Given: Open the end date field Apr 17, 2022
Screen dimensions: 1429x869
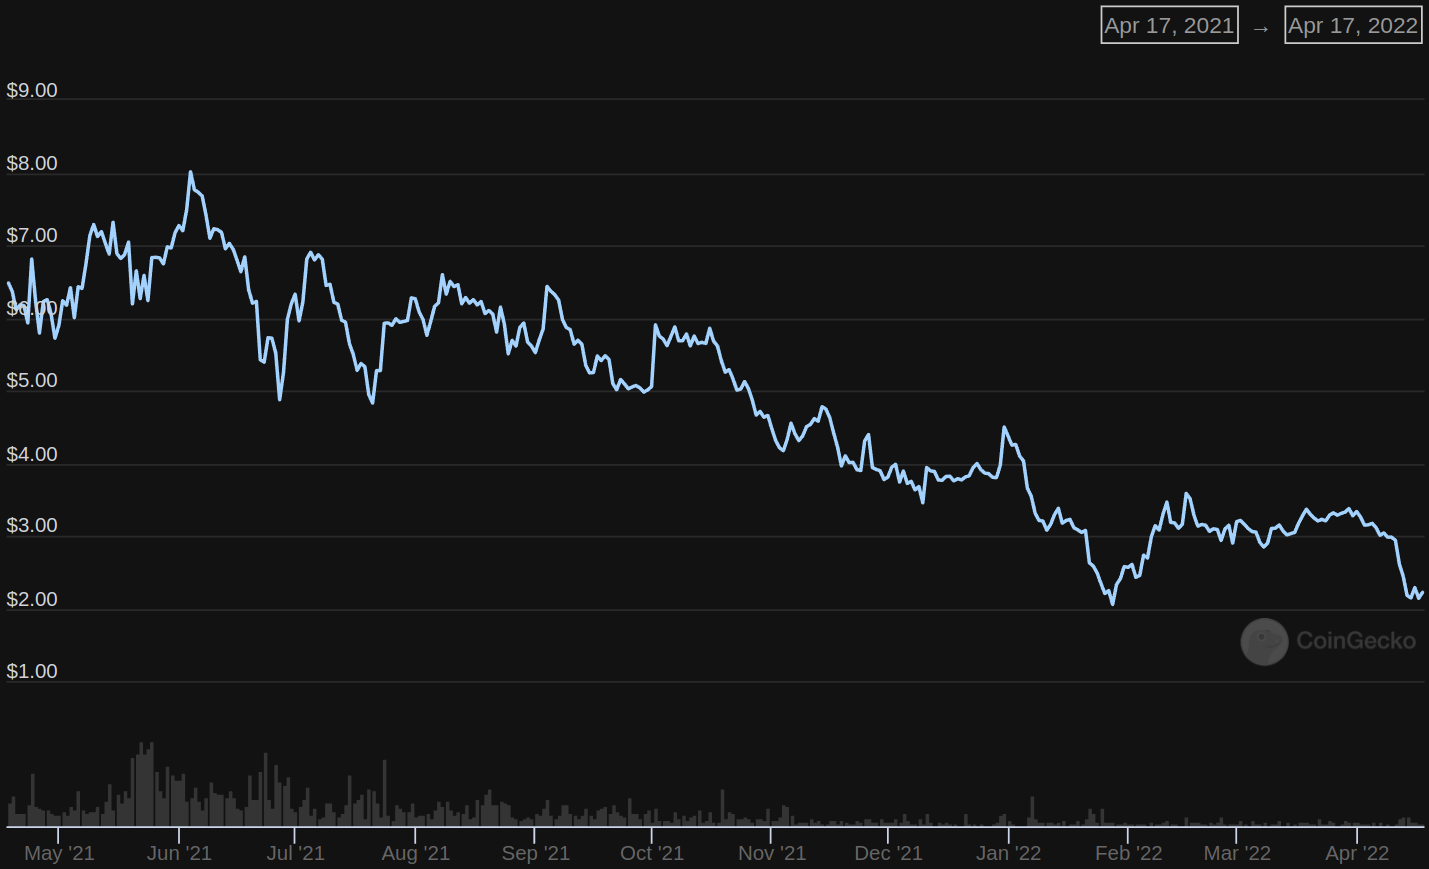Looking at the screenshot, I should tap(1353, 26).
